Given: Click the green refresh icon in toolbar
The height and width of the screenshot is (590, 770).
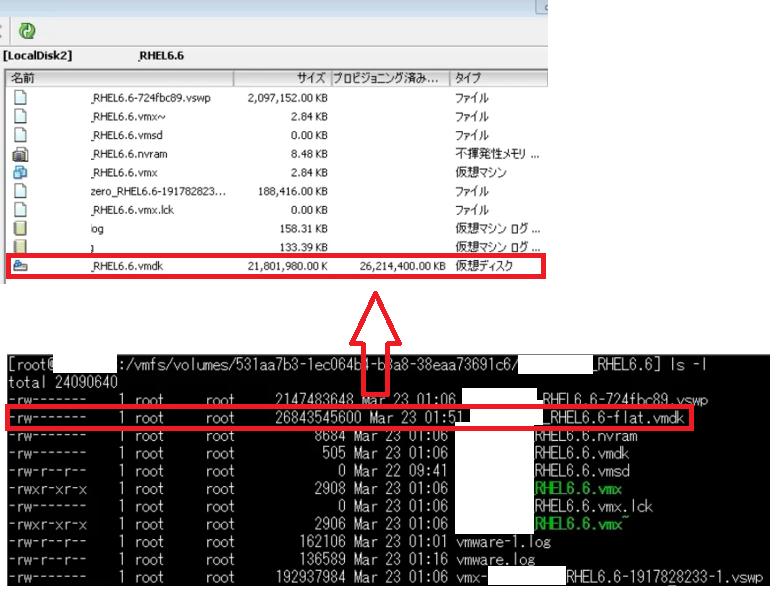Looking at the screenshot, I should pos(27,31).
